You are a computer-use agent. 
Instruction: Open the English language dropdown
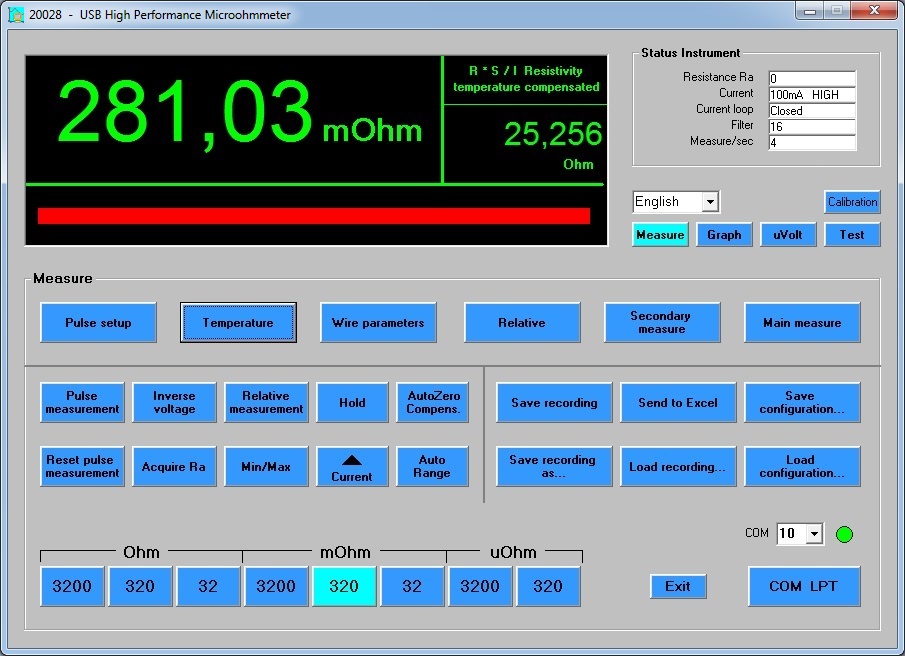[x=710, y=202]
